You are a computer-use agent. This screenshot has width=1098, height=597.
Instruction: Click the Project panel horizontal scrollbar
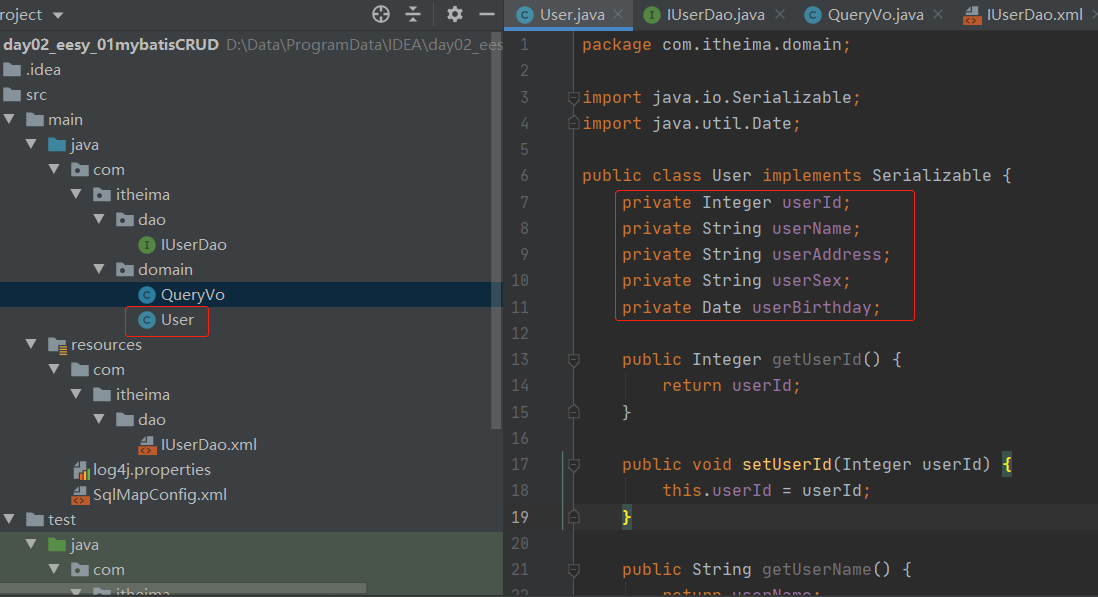(183, 587)
